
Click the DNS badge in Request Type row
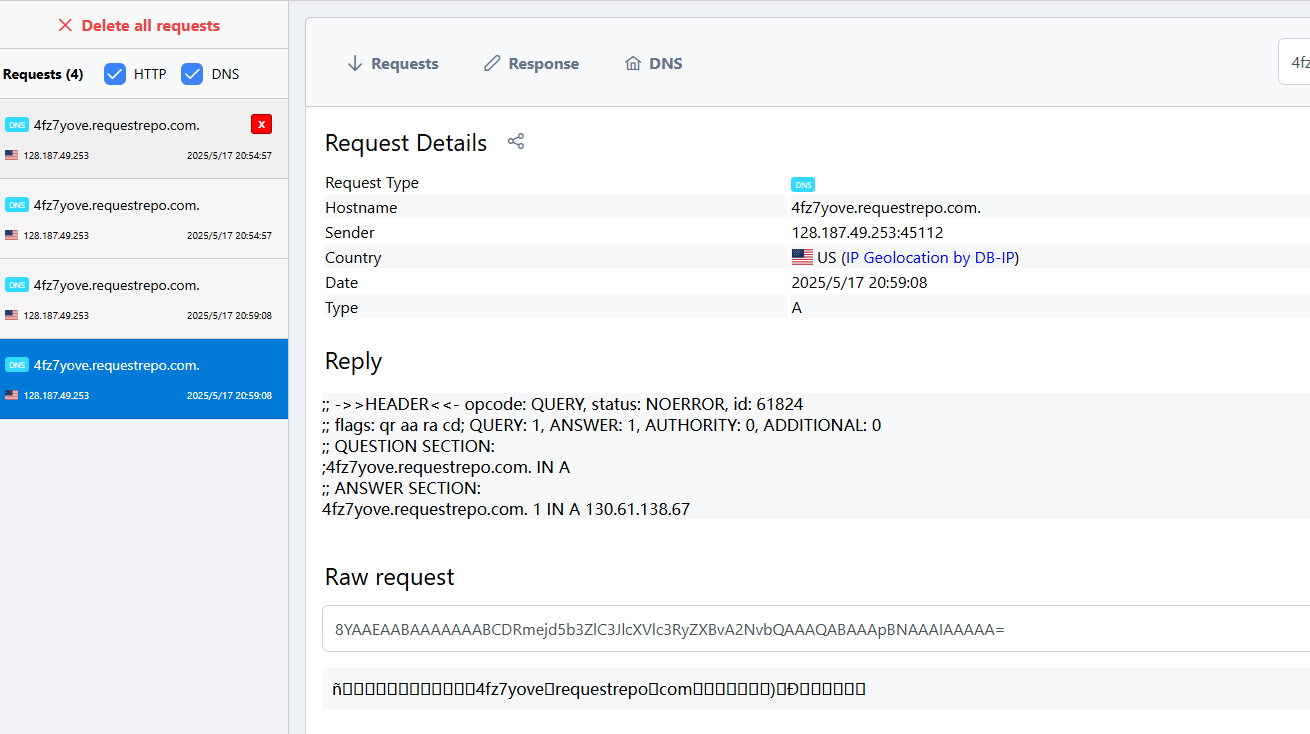[x=802, y=184]
